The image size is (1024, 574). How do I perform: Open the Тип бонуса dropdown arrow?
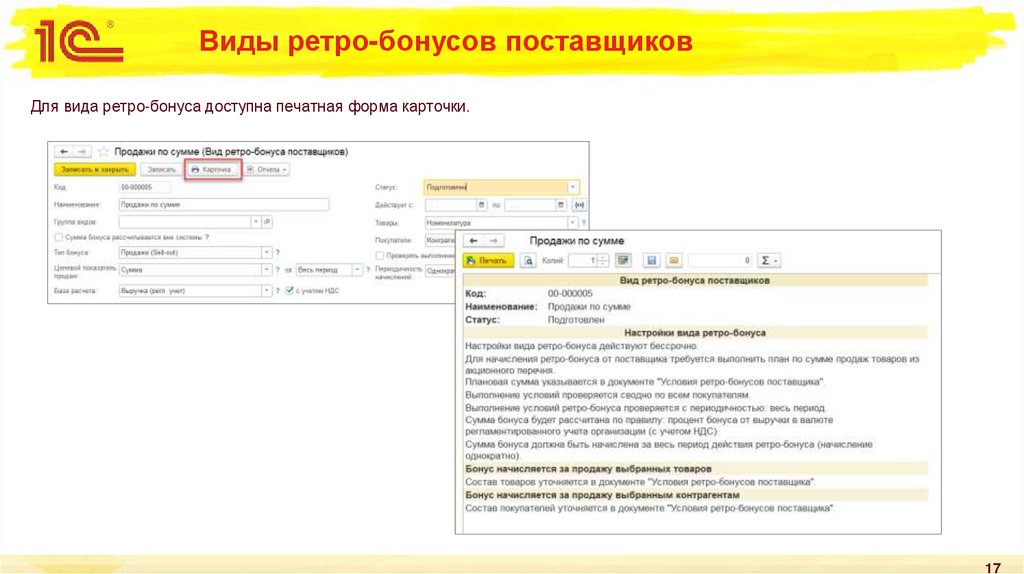(x=266, y=253)
